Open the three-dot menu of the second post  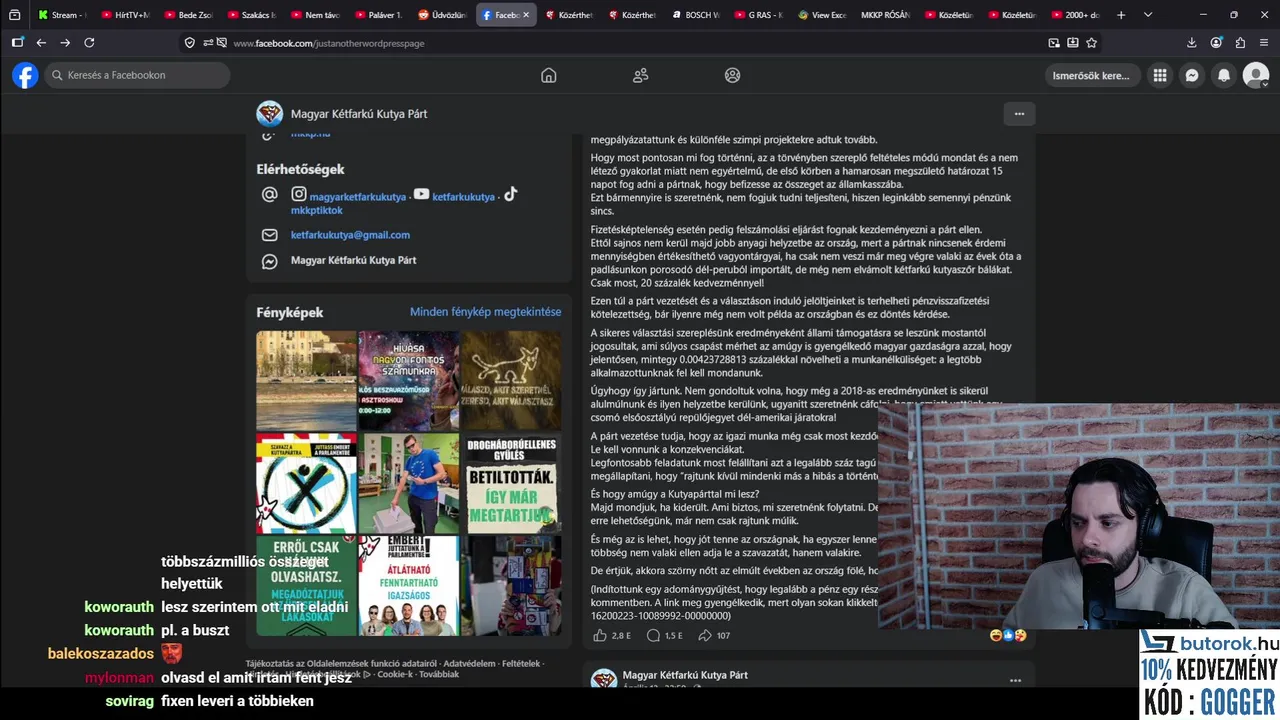click(1015, 681)
